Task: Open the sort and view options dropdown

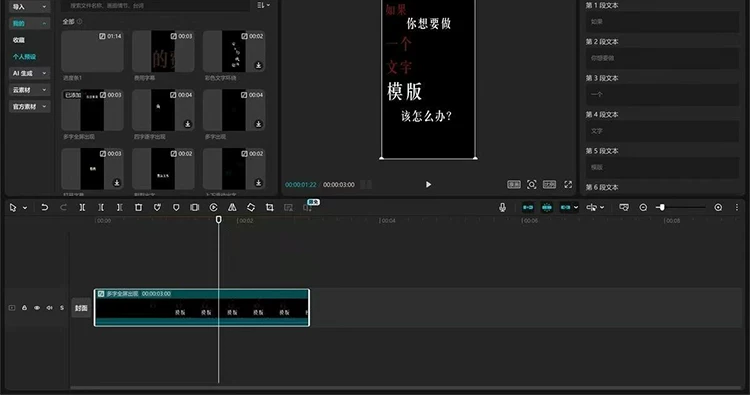Action: pos(264,5)
